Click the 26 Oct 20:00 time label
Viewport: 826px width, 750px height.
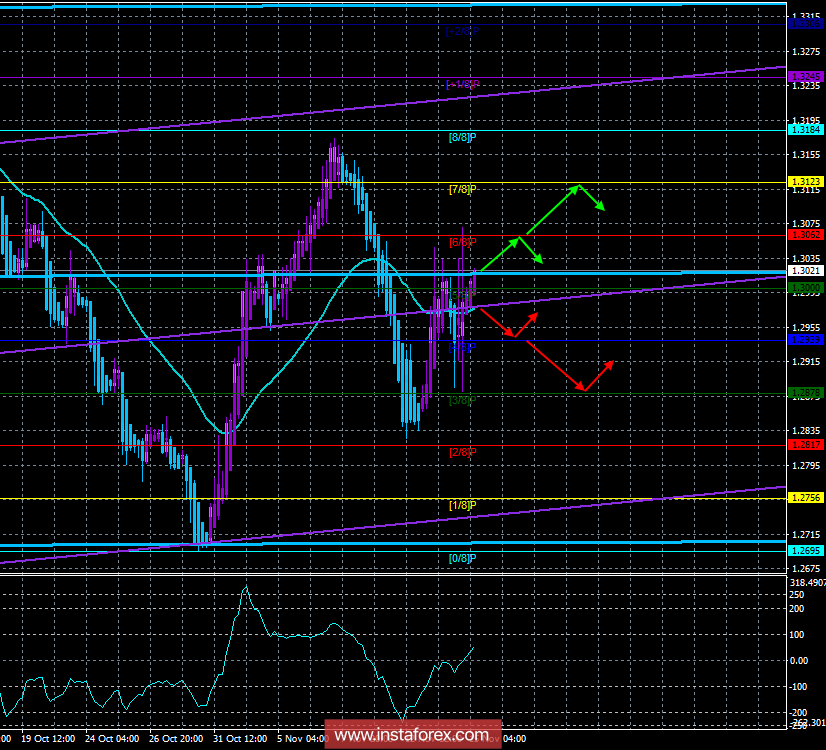coord(176,739)
